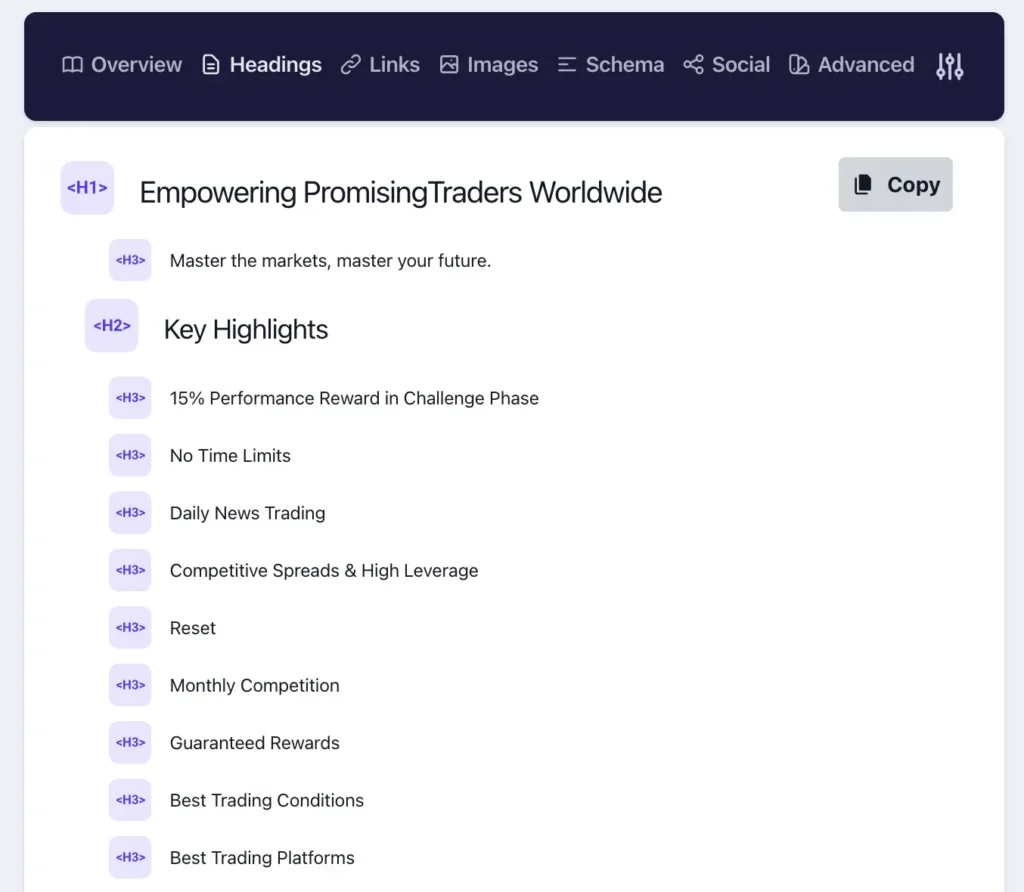
Task: Click the Advanced code-file icon
Action: coord(799,64)
